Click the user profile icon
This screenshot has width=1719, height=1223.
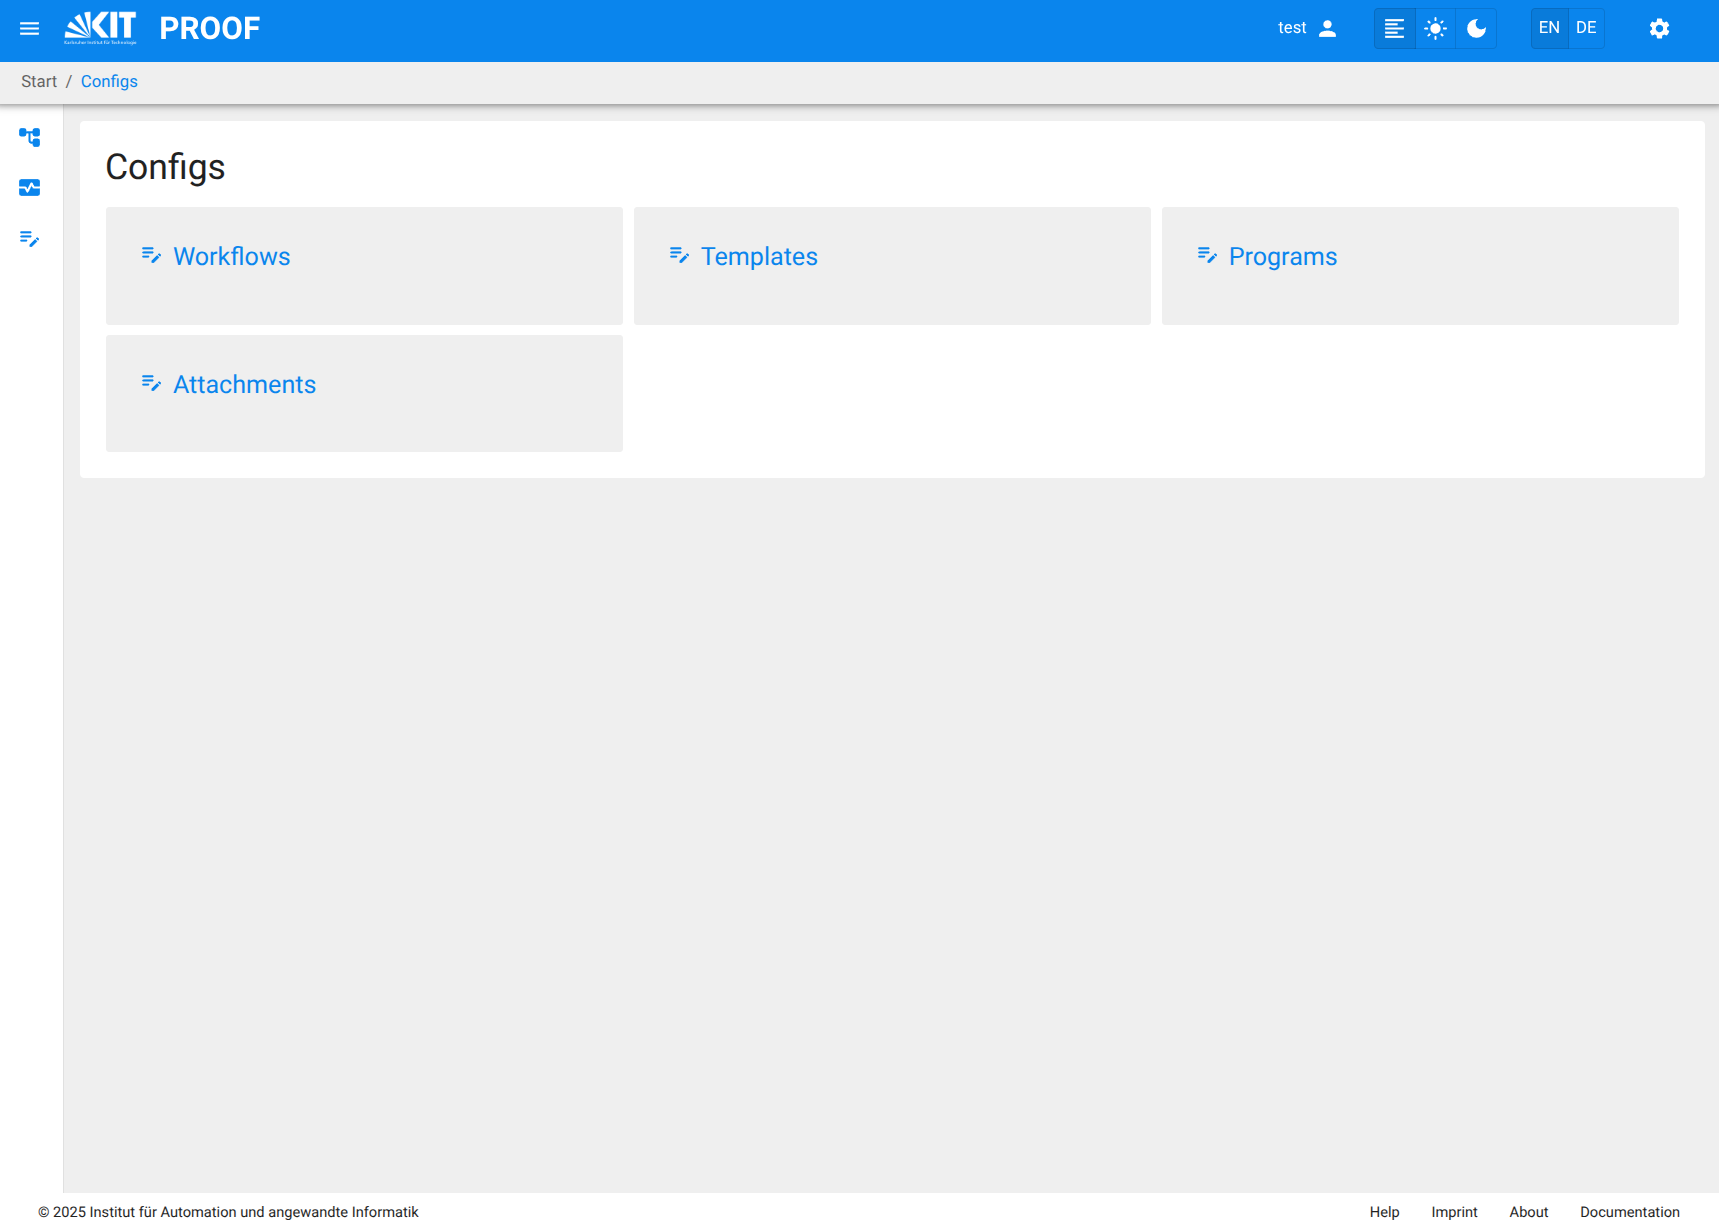[x=1327, y=29]
